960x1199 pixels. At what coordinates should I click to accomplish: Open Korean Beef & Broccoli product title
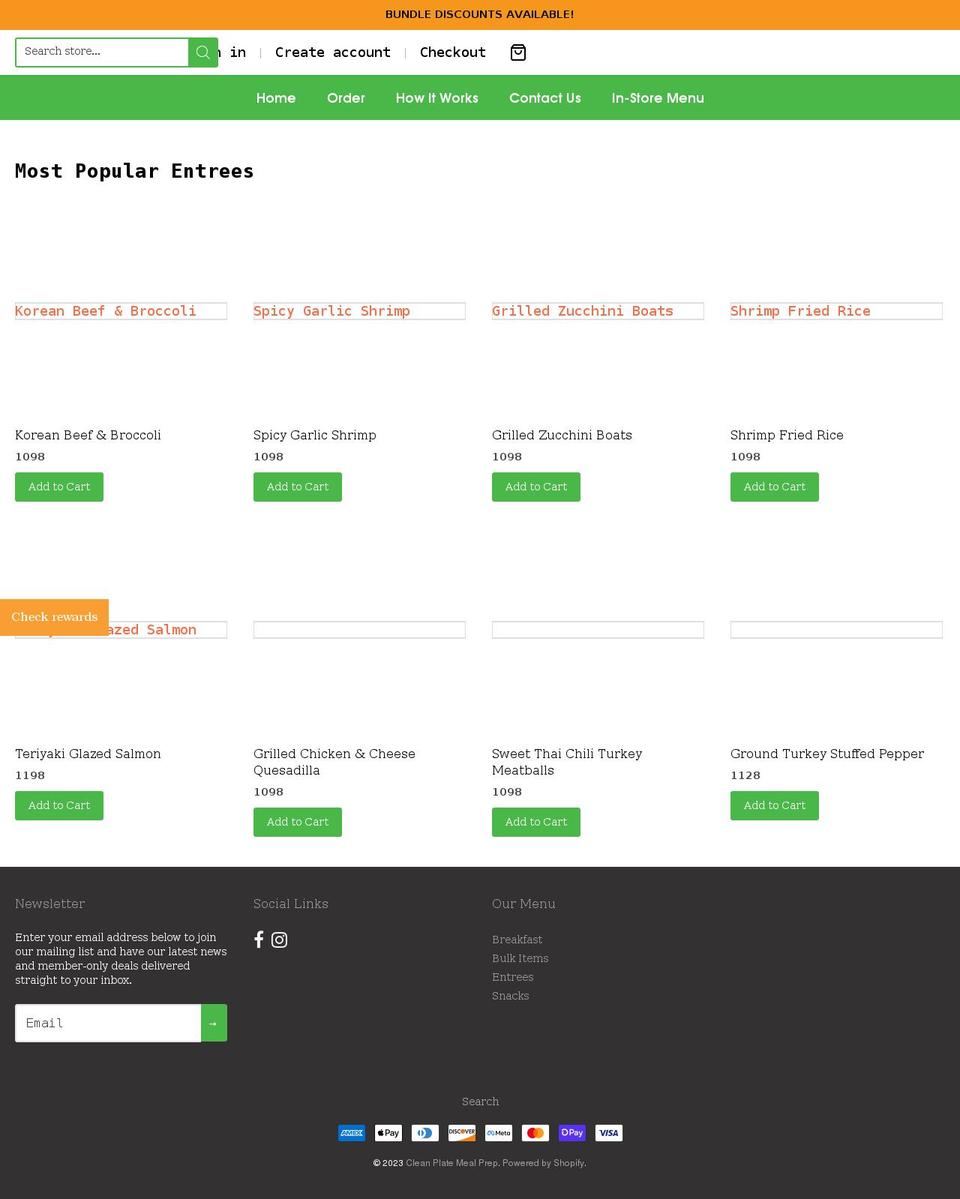pyautogui.click(x=88, y=435)
